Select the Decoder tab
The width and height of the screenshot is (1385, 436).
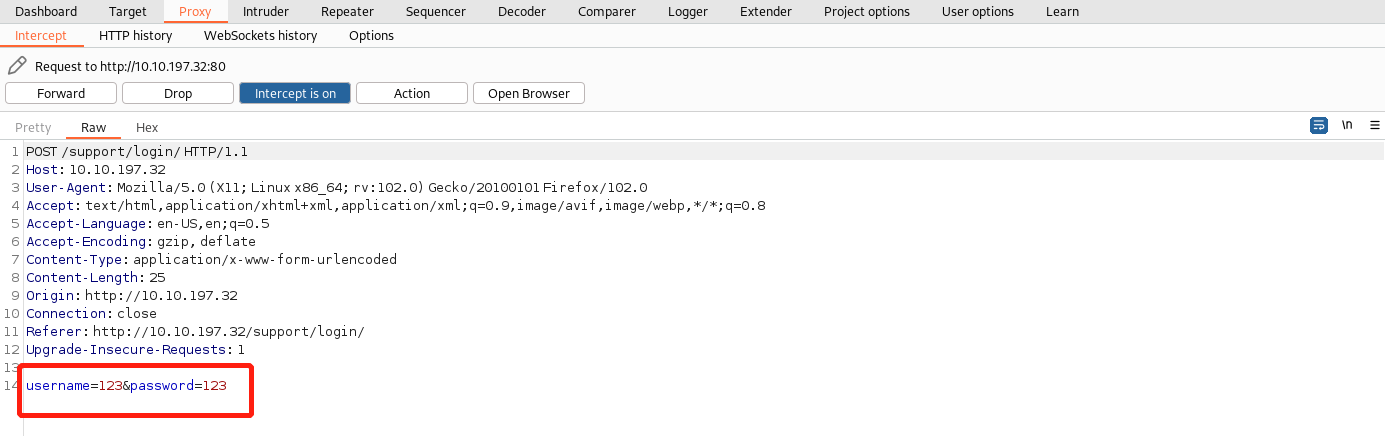[x=522, y=12]
